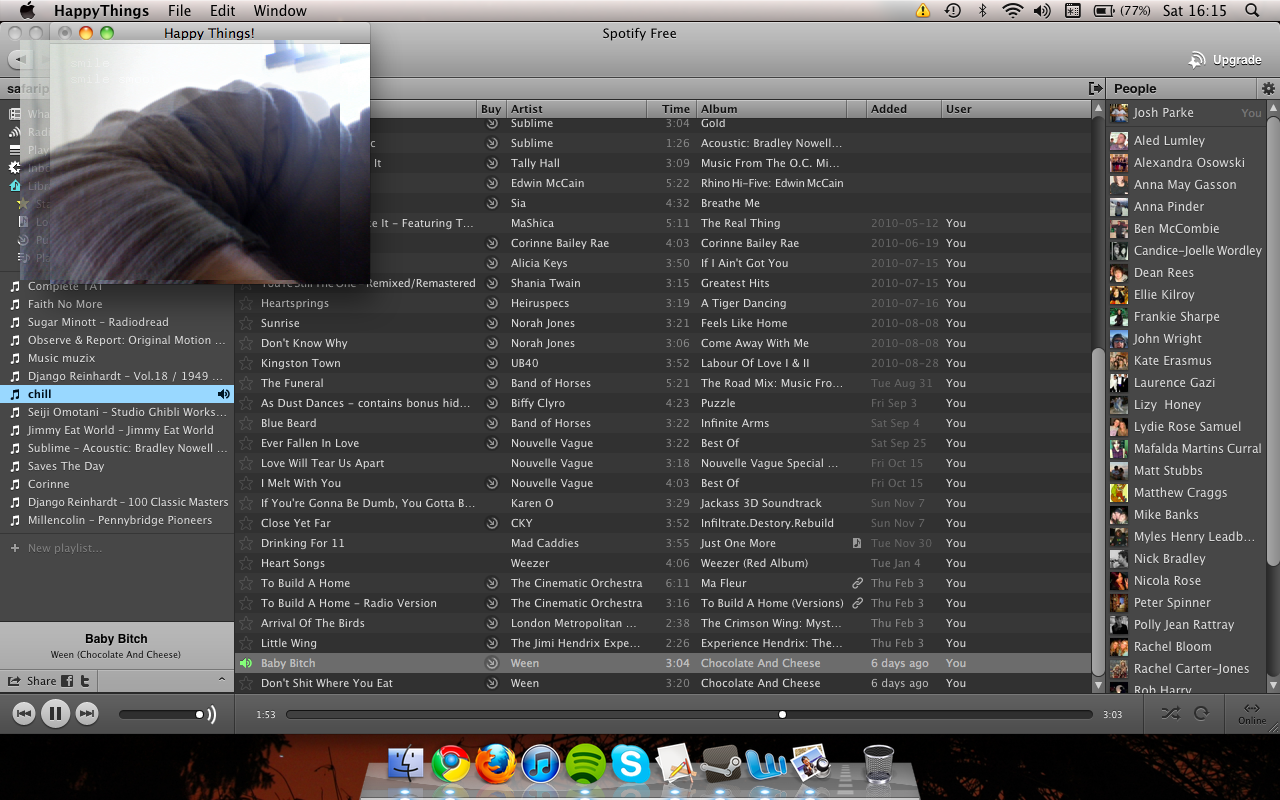Open the Window menu
The image size is (1280, 800).
[280, 11]
